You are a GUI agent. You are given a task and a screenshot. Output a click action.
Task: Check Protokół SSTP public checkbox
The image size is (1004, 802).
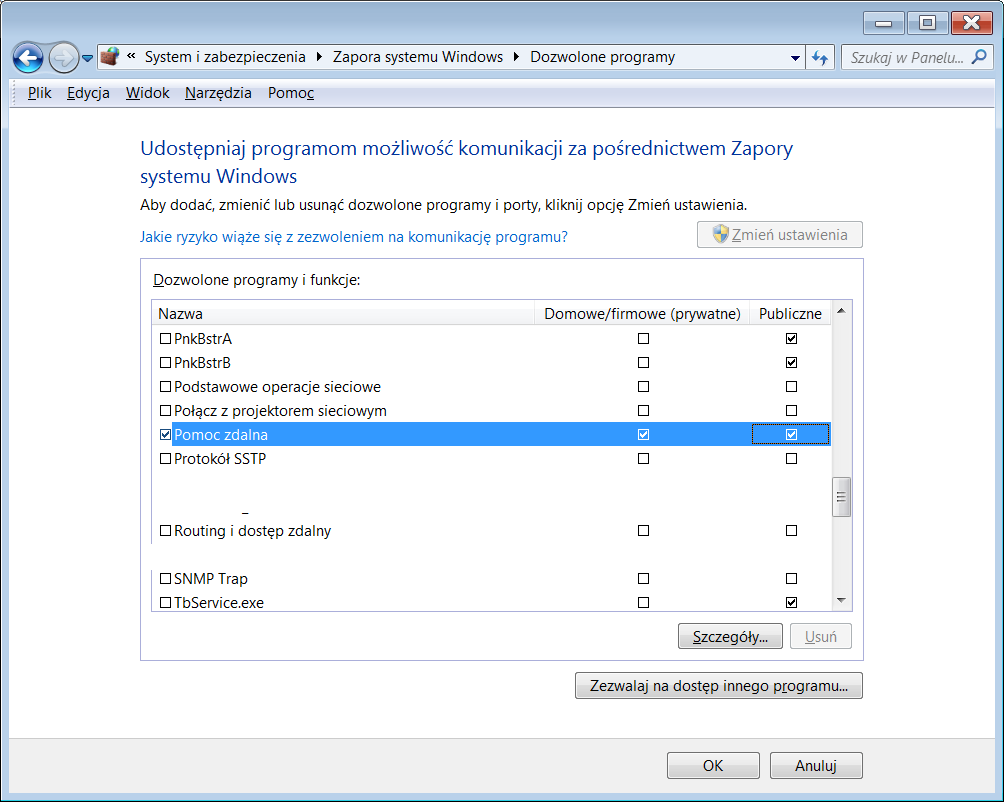coord(791,458)
